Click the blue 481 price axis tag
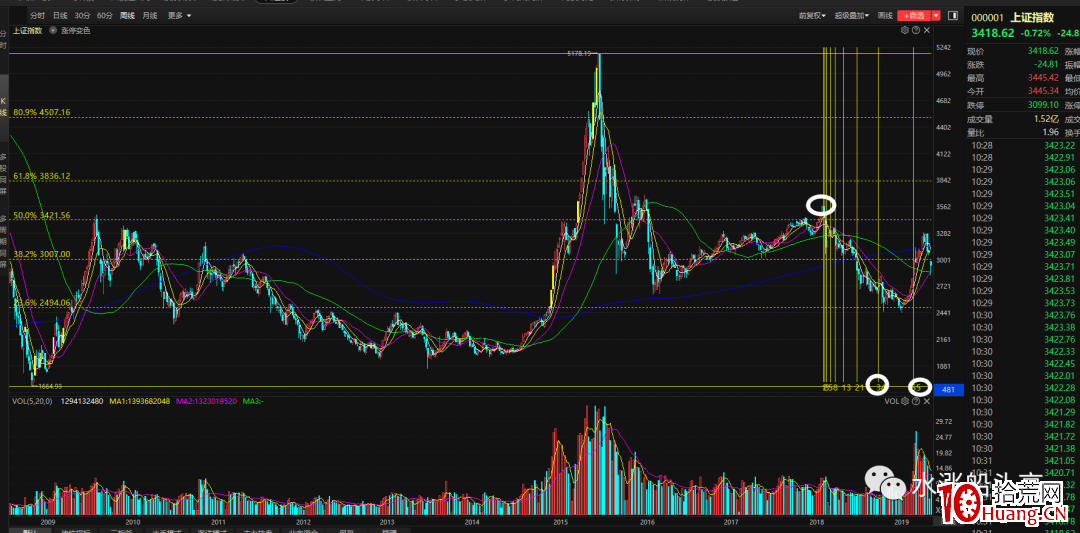 [x=948, y=390]
